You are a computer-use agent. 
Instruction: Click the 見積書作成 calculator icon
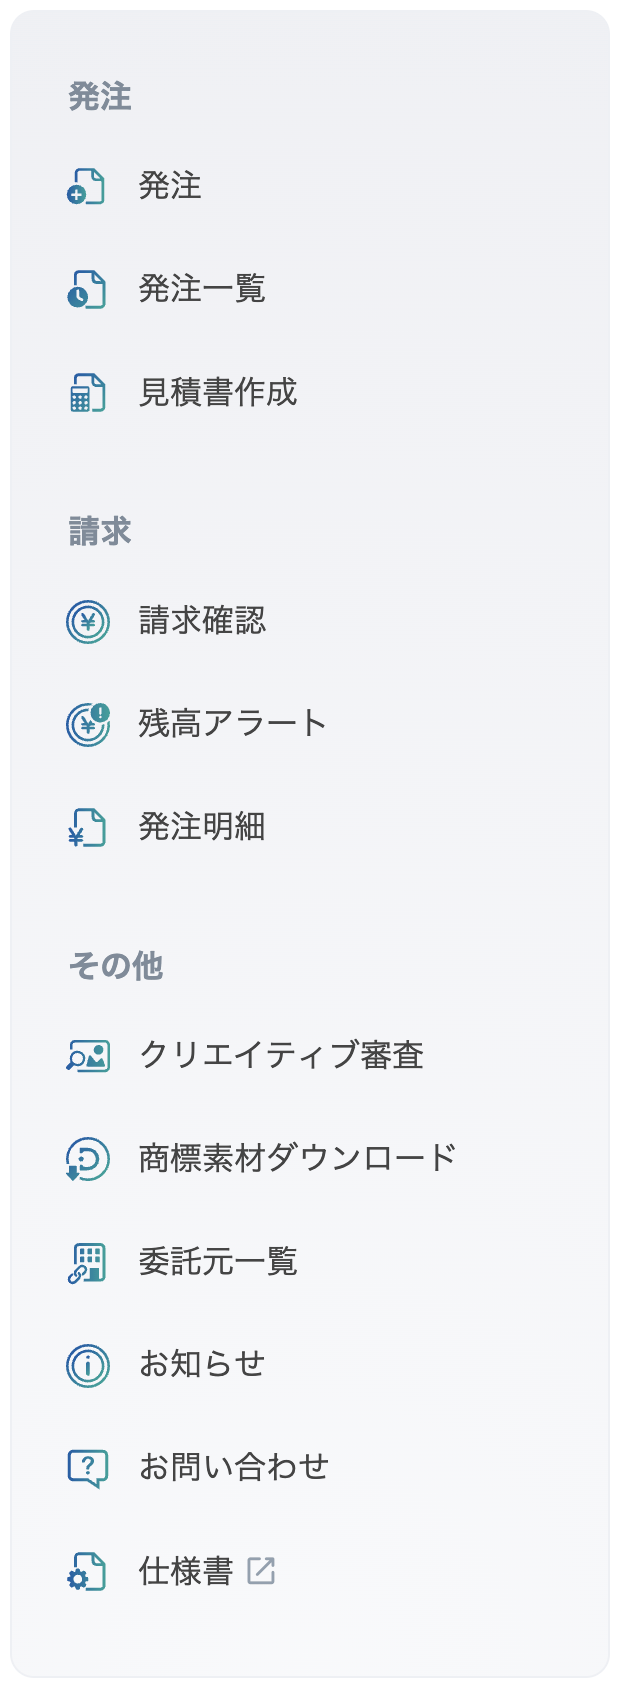[86, 393]
